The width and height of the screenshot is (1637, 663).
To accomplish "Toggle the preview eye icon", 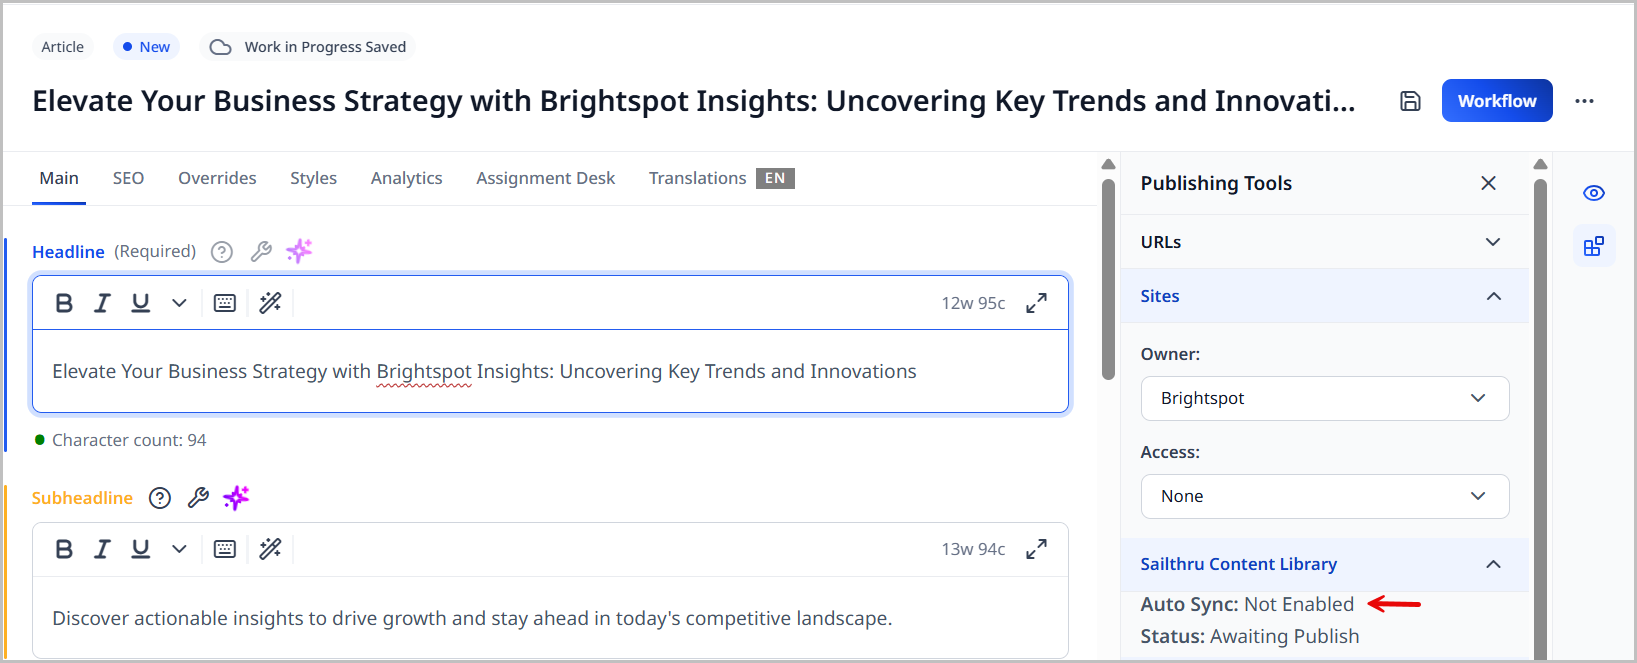I will click(1594, 193).
